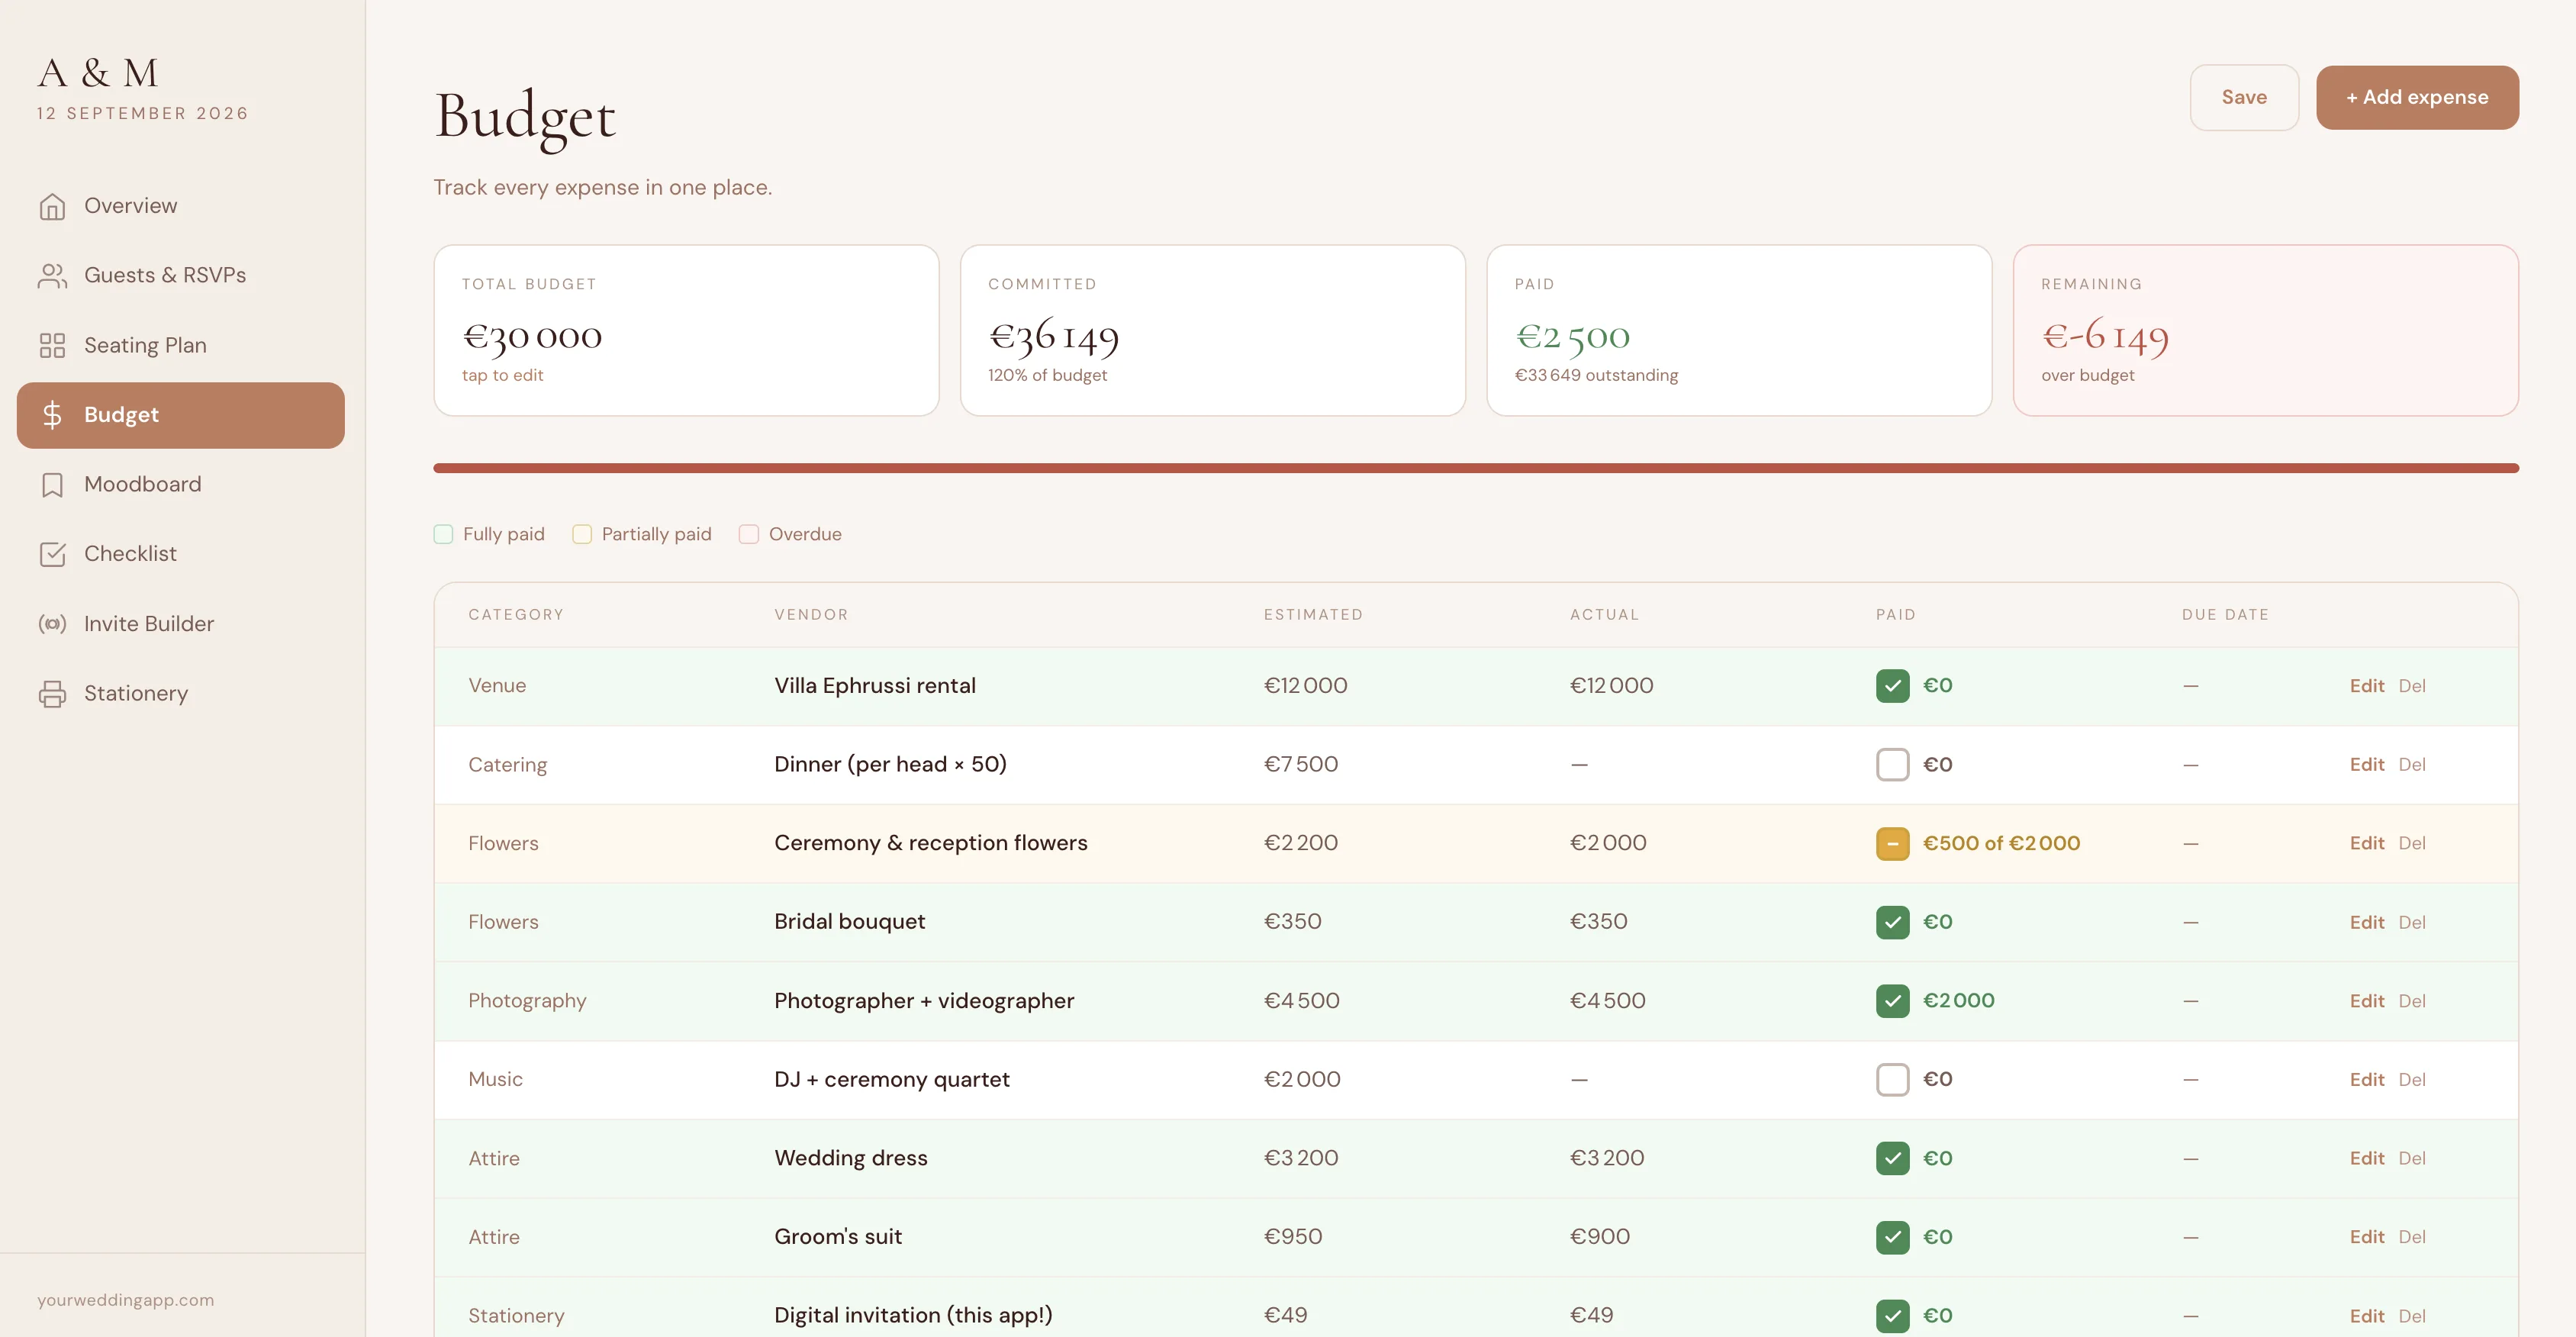Delete the Dinner catering row
This screenshot has height=1337, width=2576.
pyautogui.click(x=2411, y=765)
